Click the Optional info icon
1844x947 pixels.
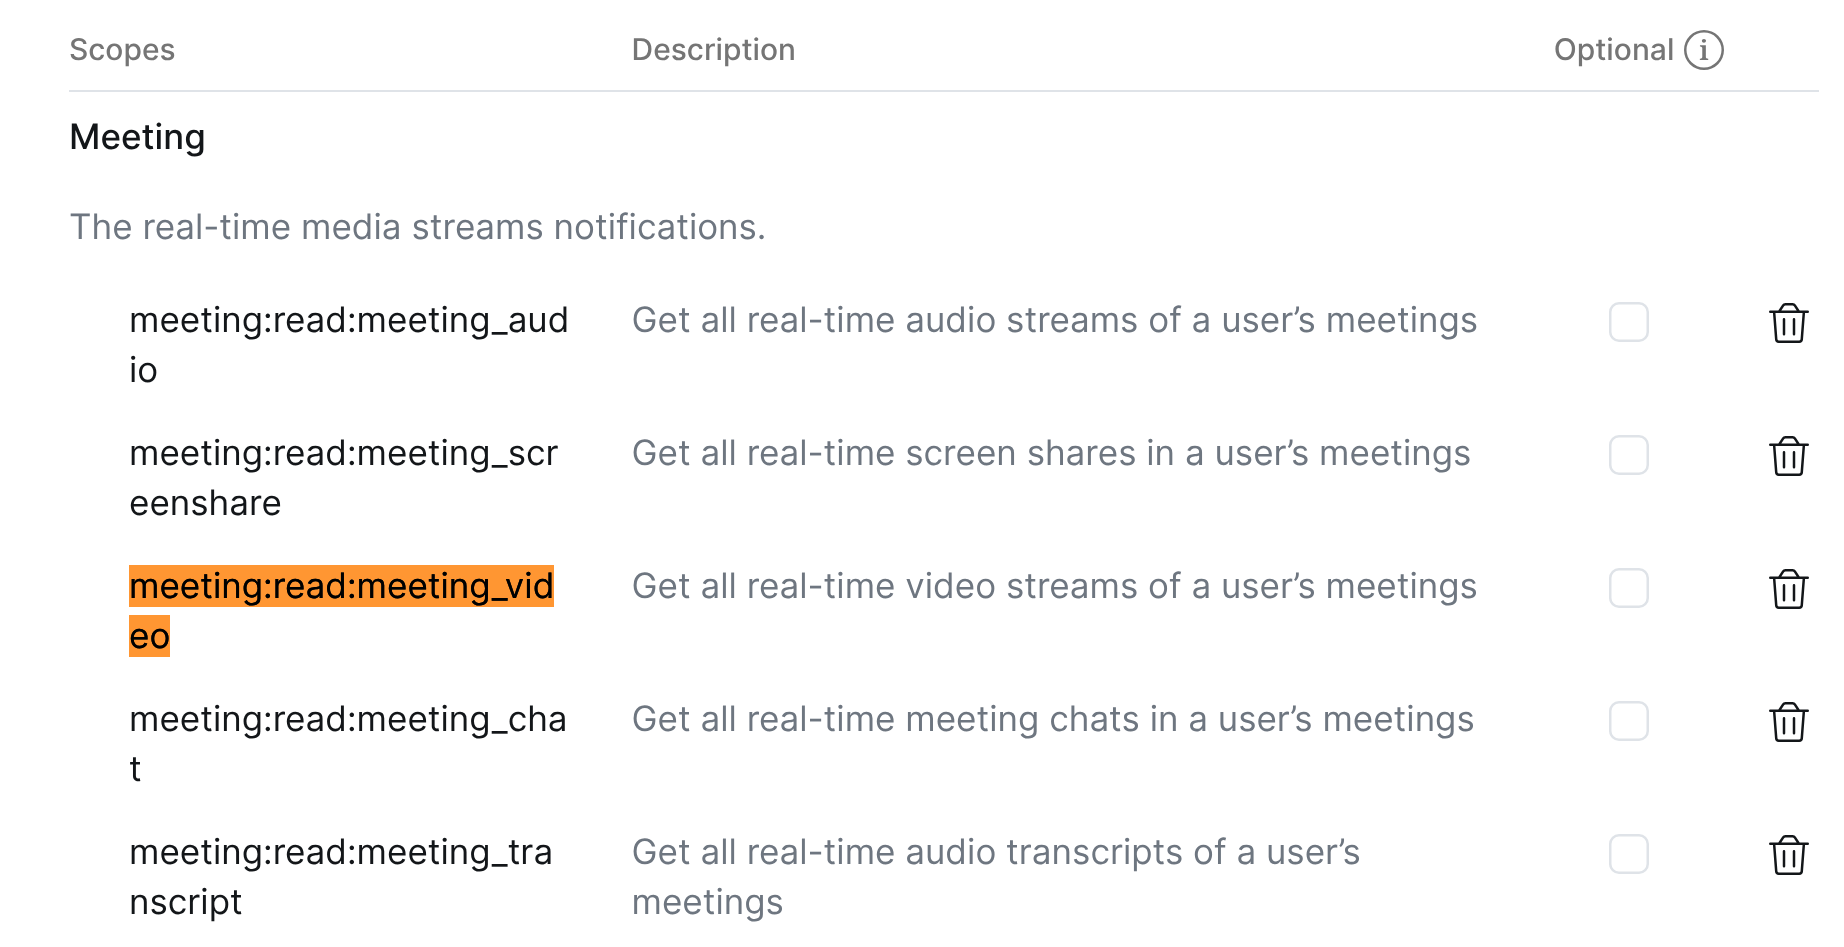tap(1703, 50)
